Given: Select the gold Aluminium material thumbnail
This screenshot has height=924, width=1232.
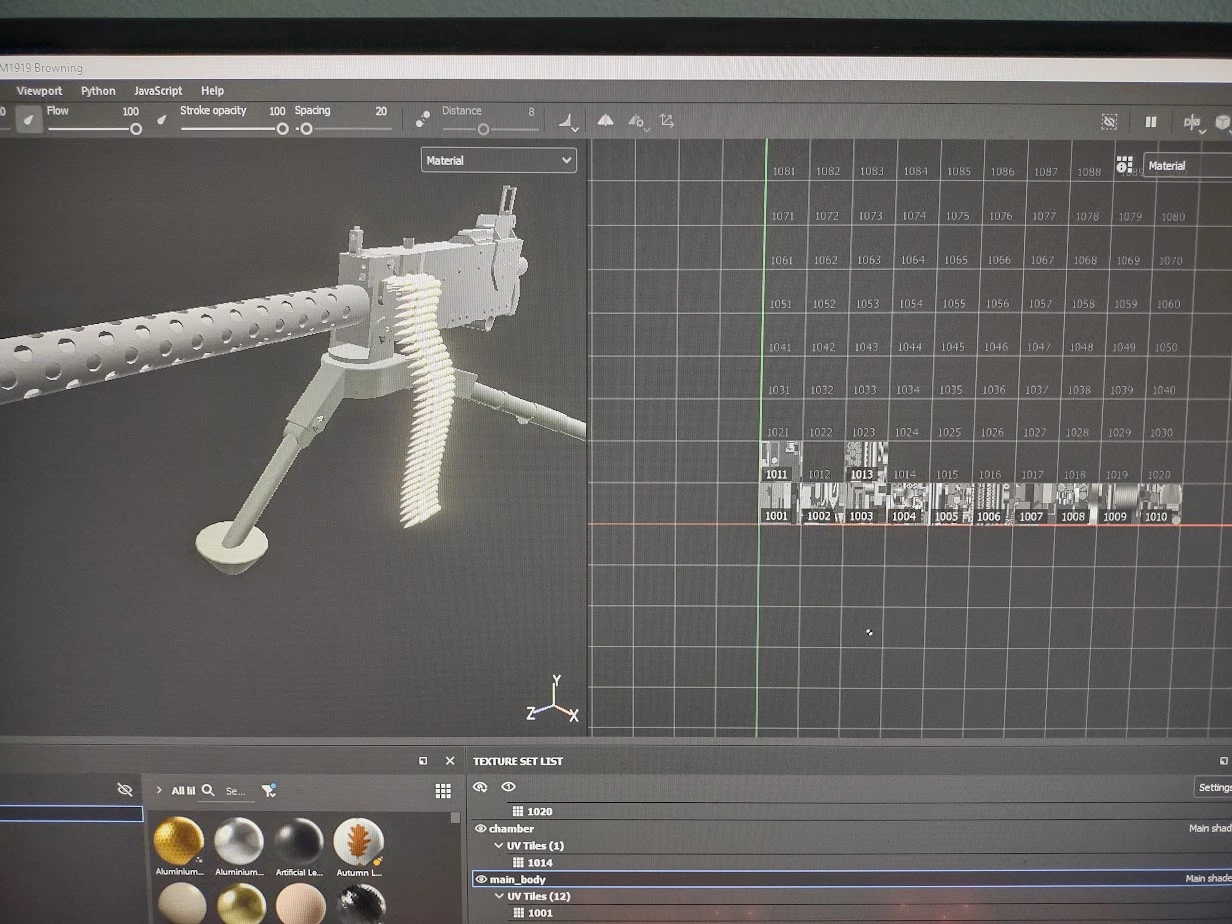Looking at the screenshot, I should click(179, 842).
